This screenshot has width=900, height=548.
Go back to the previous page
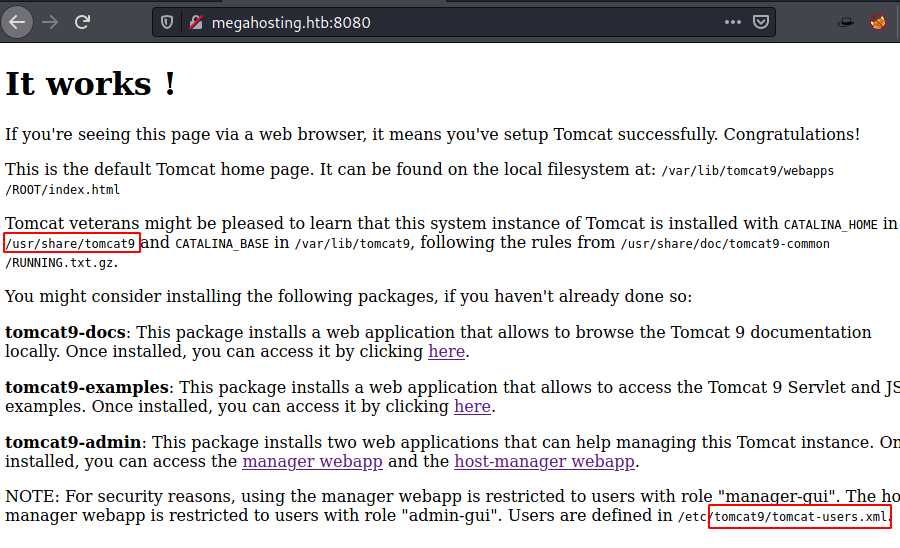pyautogui.click(x=17, y=22)
